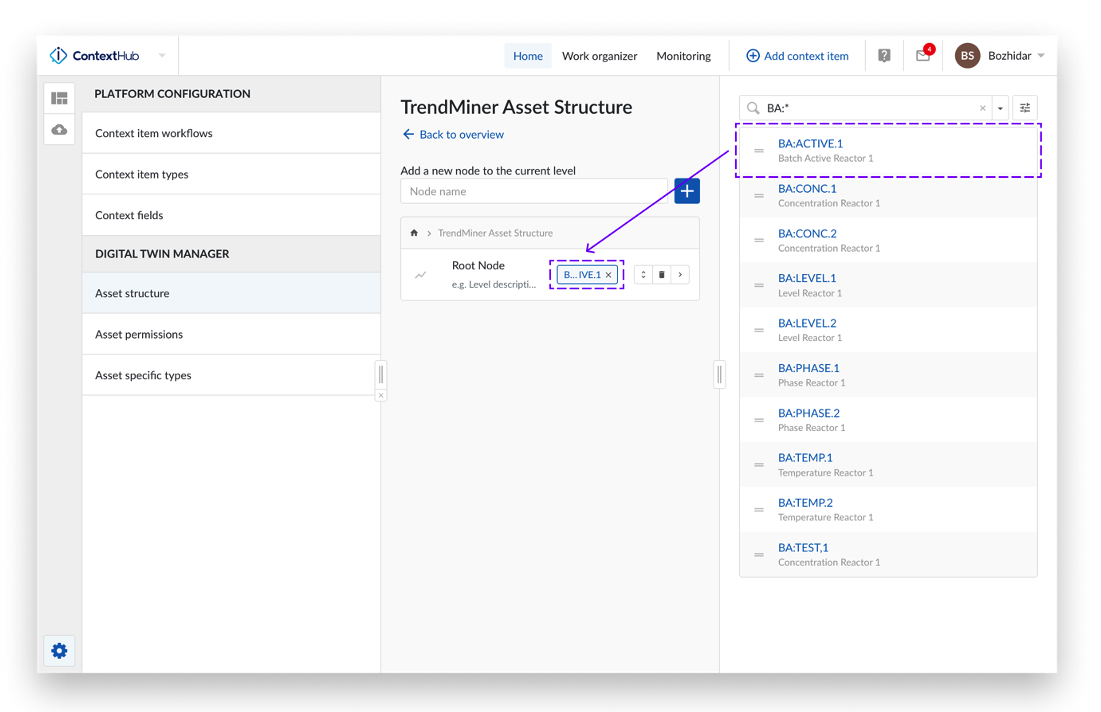Open the ContextHub app switcher dropdown

coord(162,56)
